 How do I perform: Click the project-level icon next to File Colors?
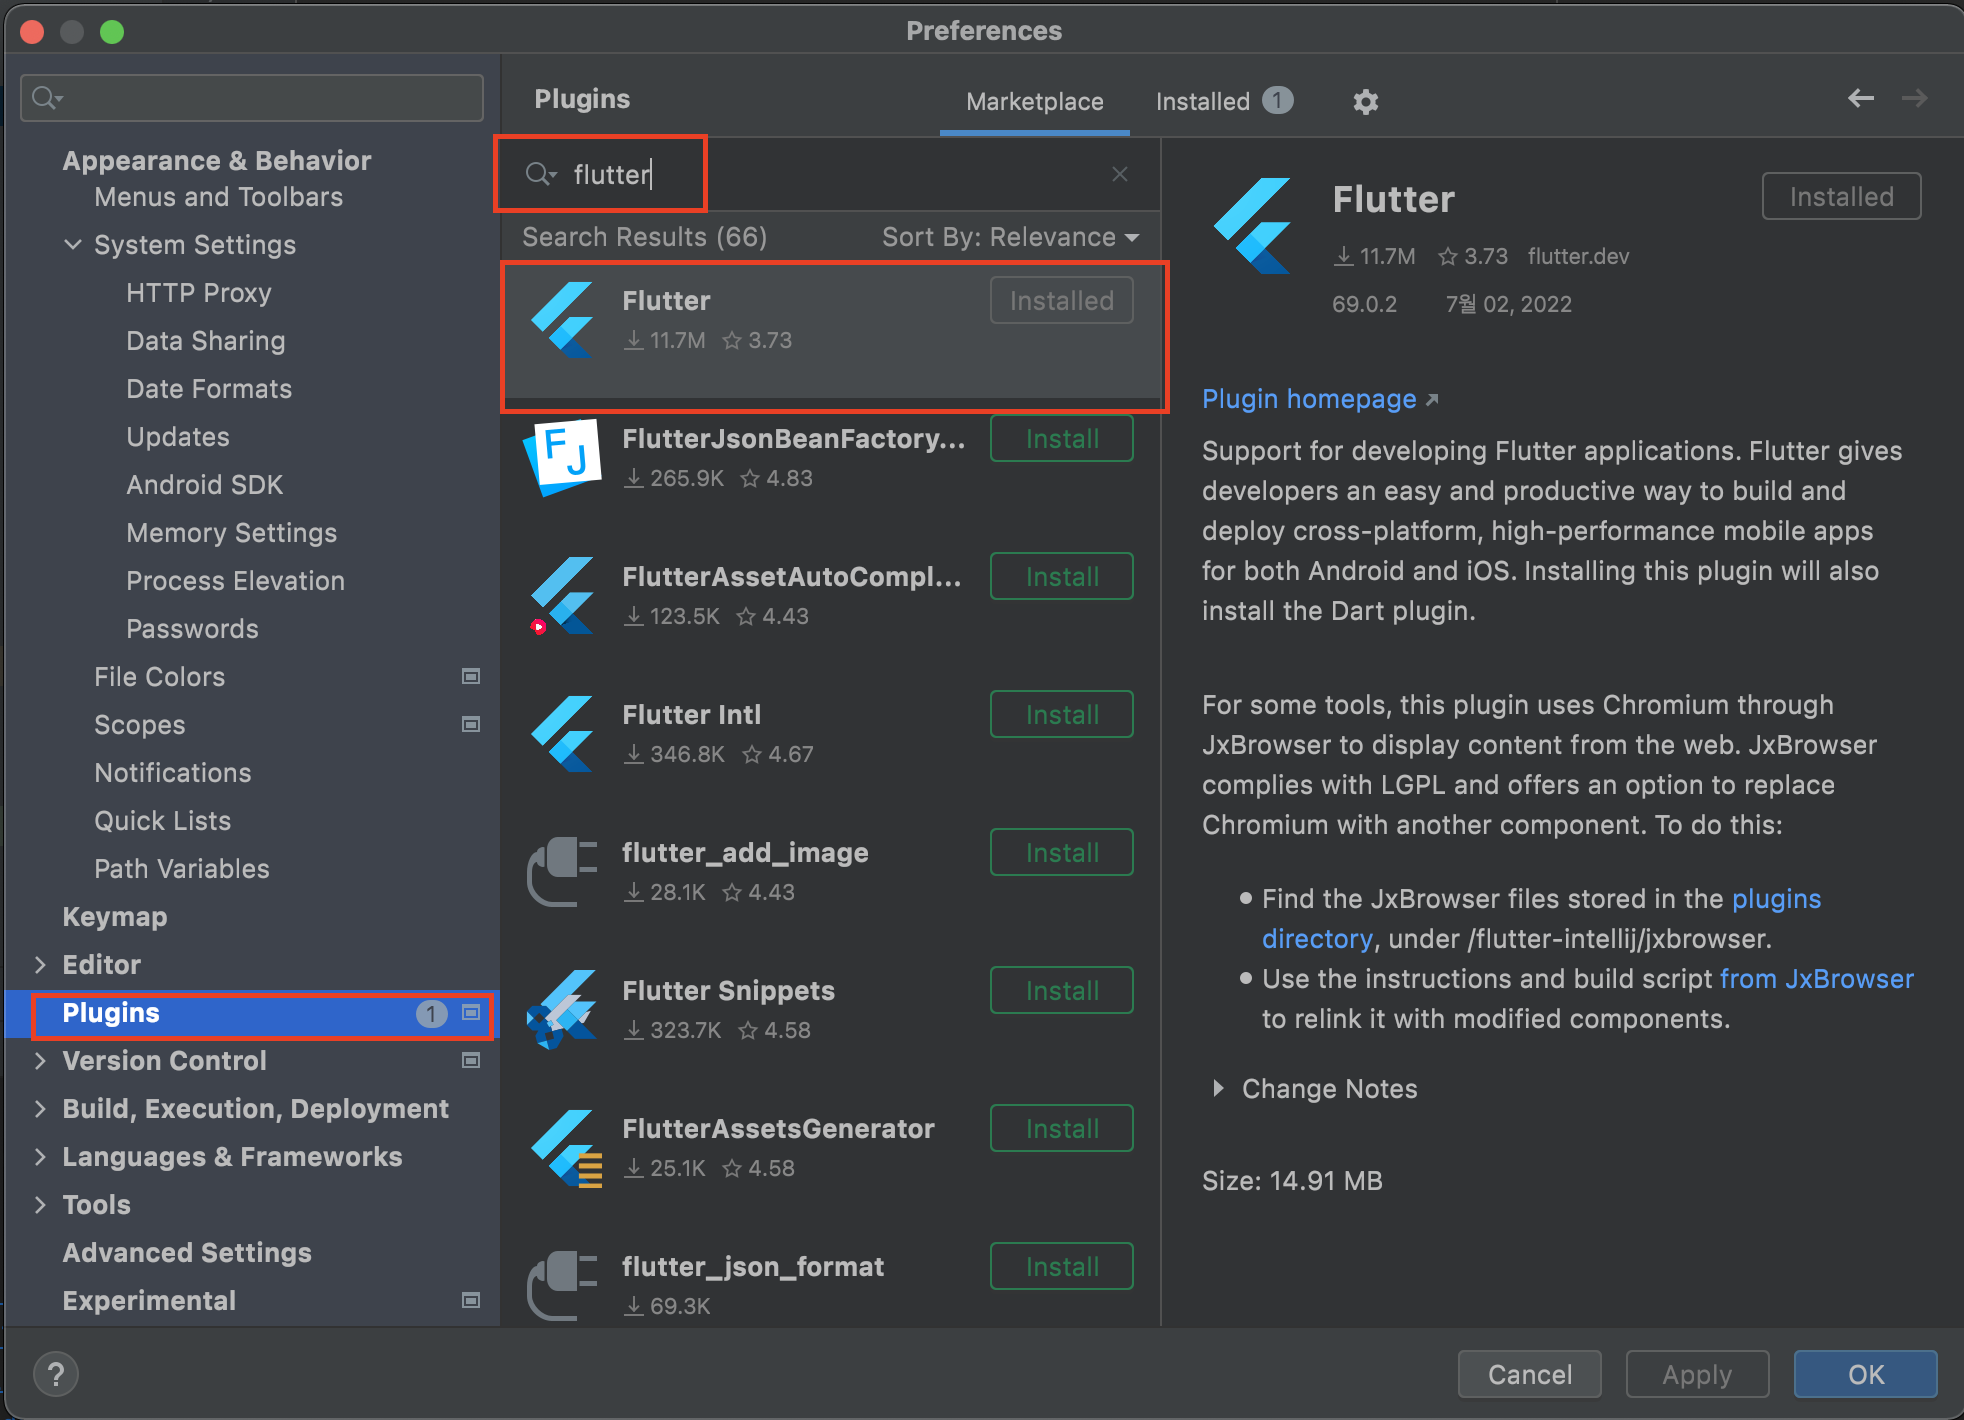point(471,677)
